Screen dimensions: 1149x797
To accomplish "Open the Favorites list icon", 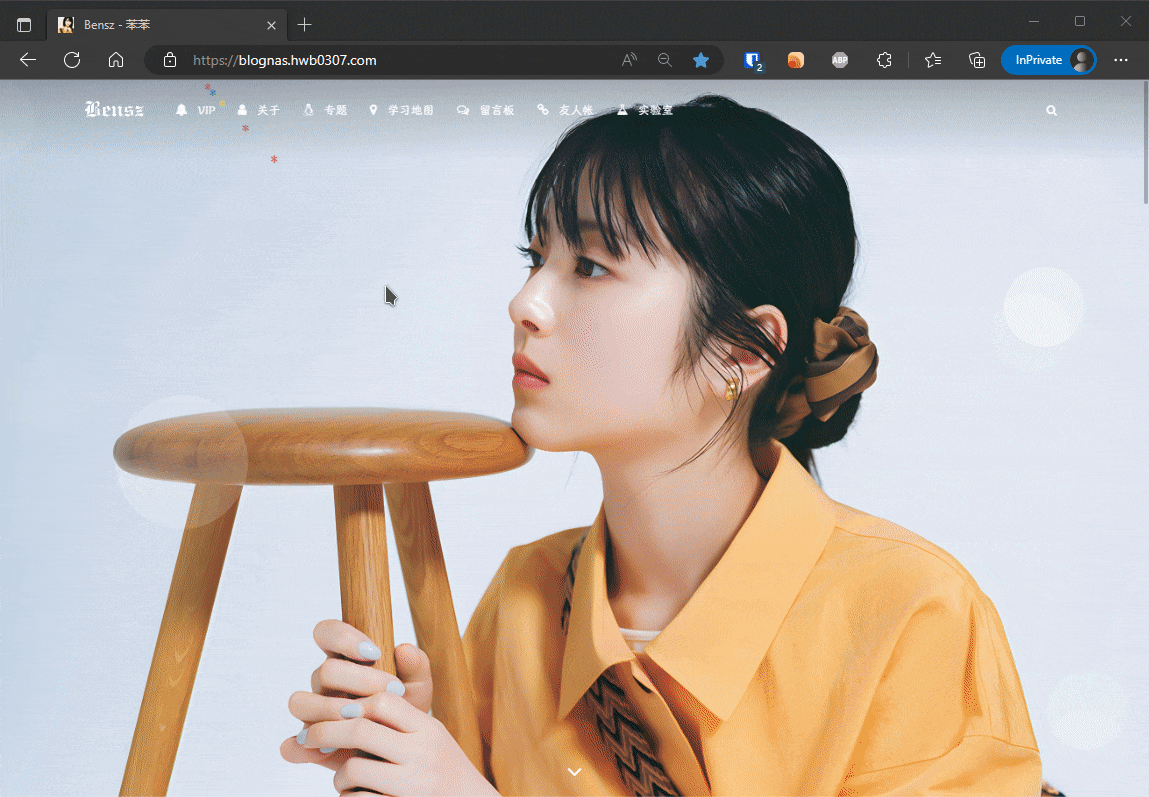I will [933, 60].
